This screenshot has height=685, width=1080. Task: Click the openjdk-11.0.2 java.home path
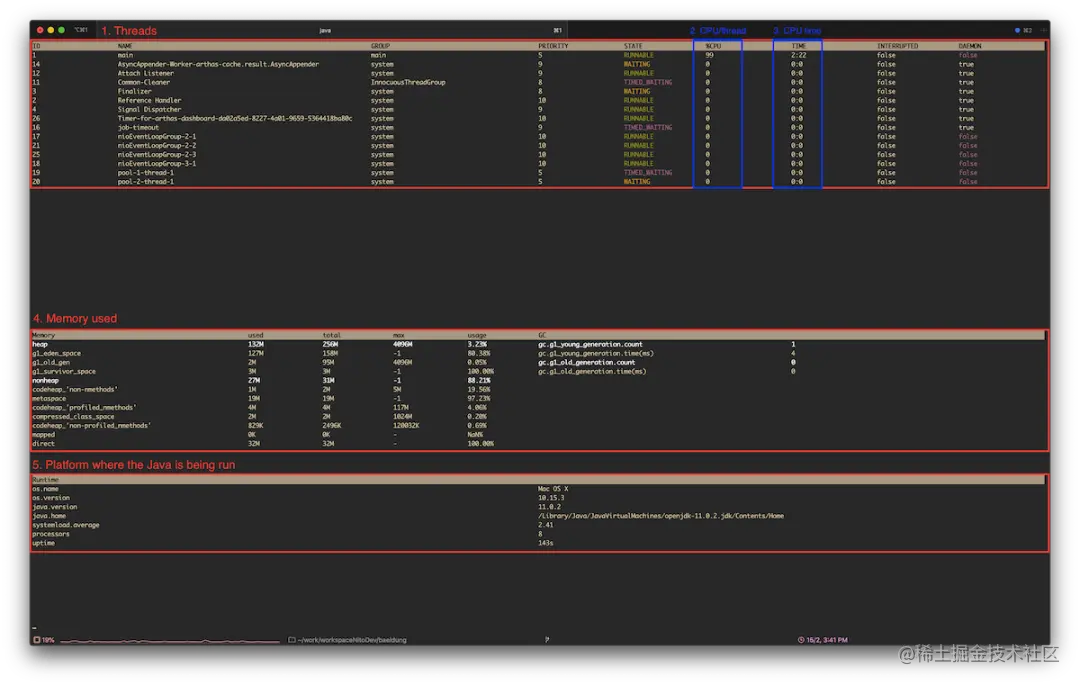click(661, 516)
